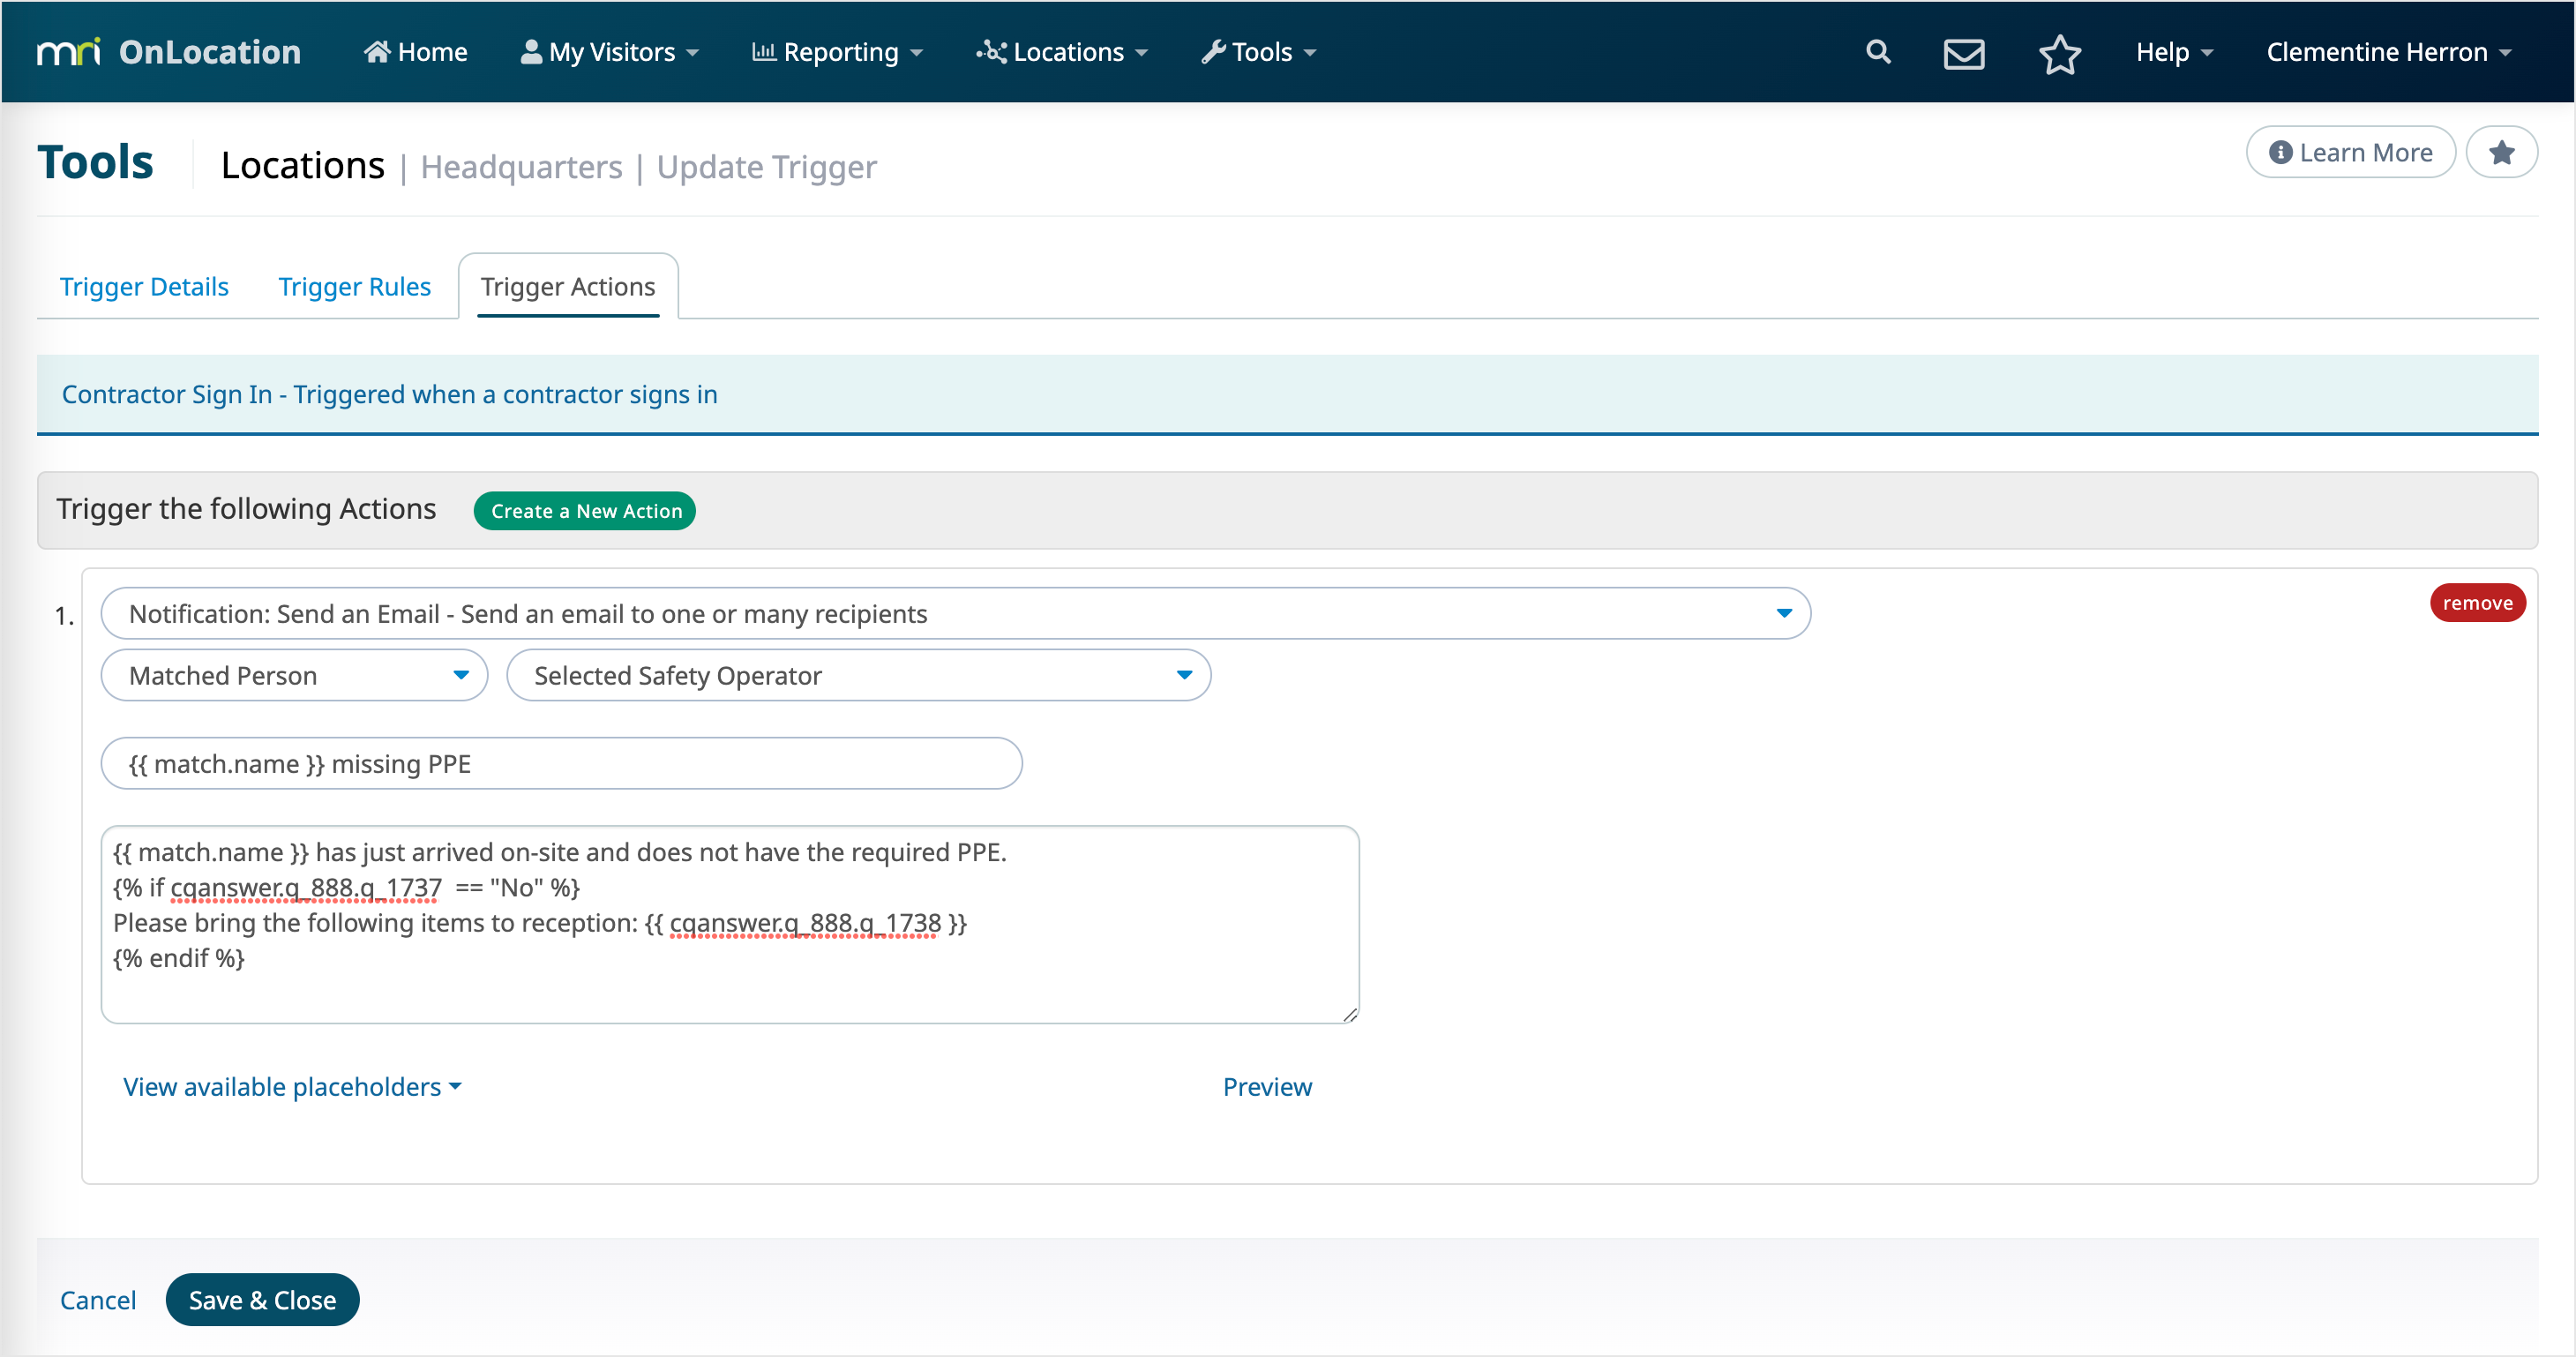Open the search magnifier icon
2576x1357 pixels.
(1878, 52)
